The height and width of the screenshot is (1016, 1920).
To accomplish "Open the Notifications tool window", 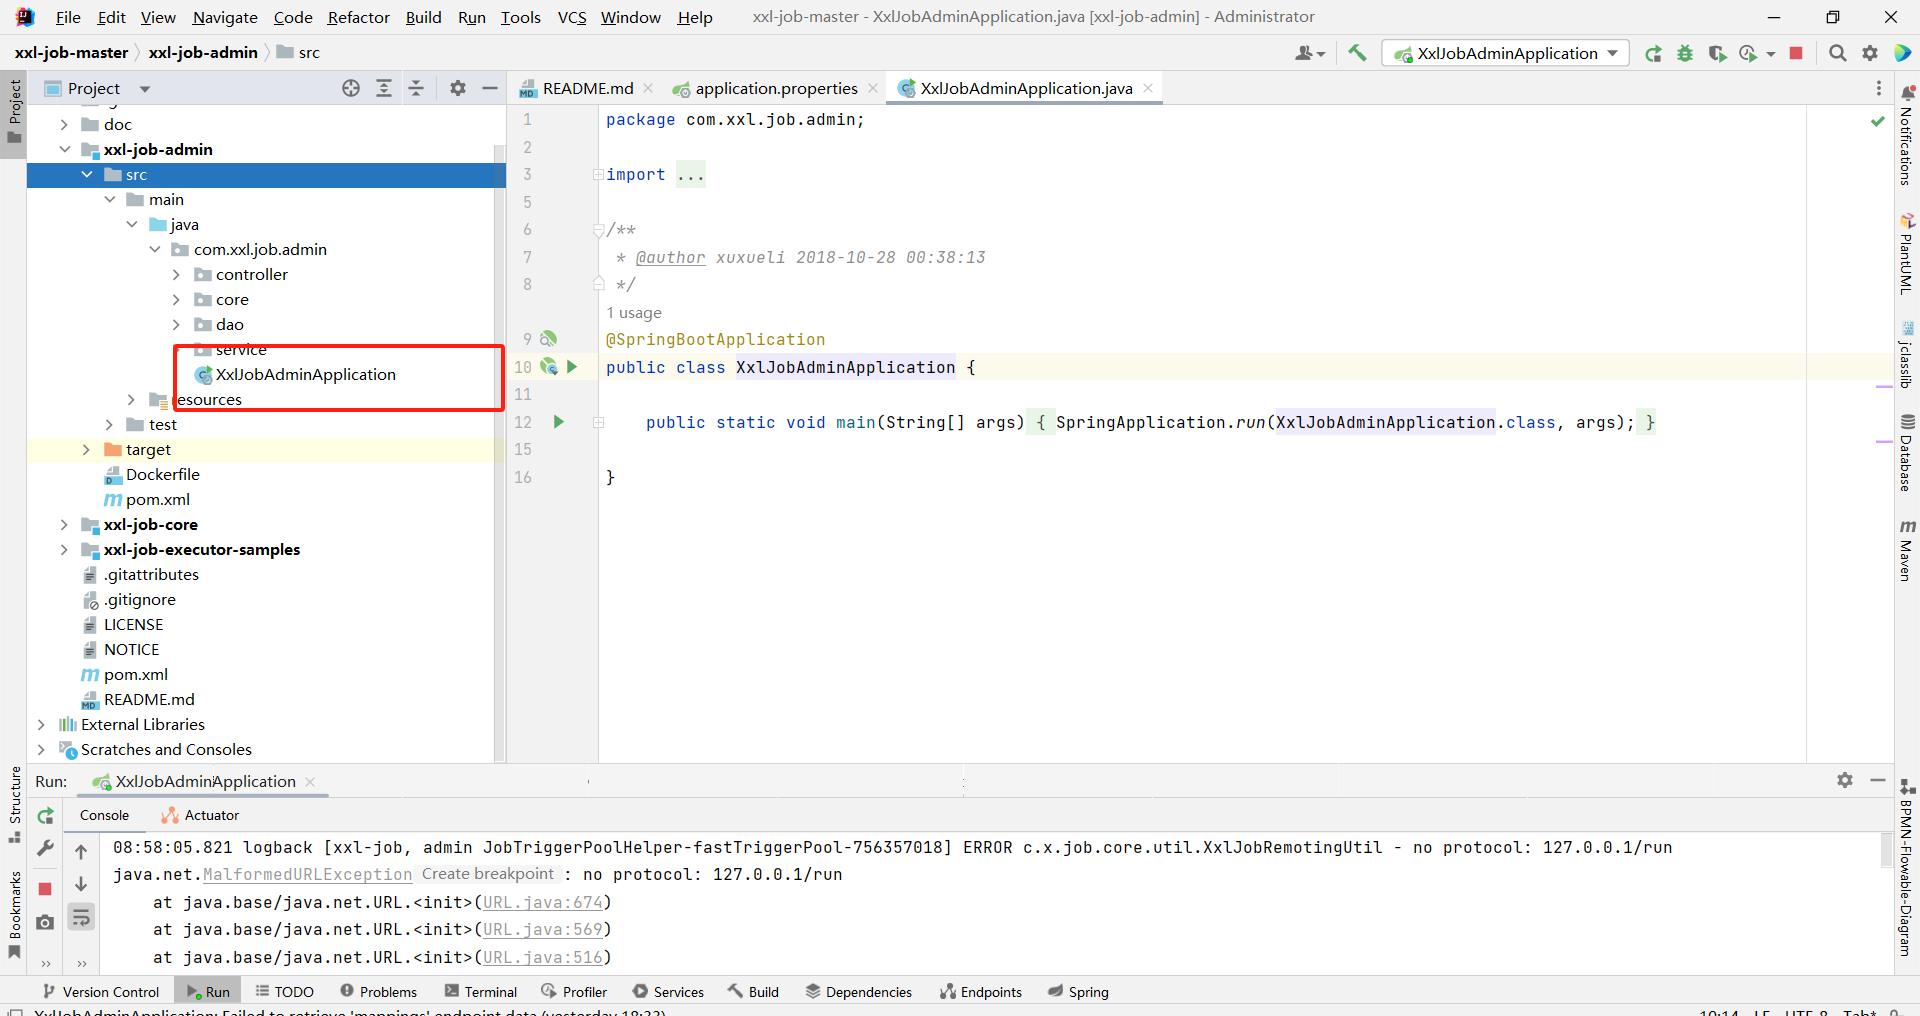I will click(1907, 136).
